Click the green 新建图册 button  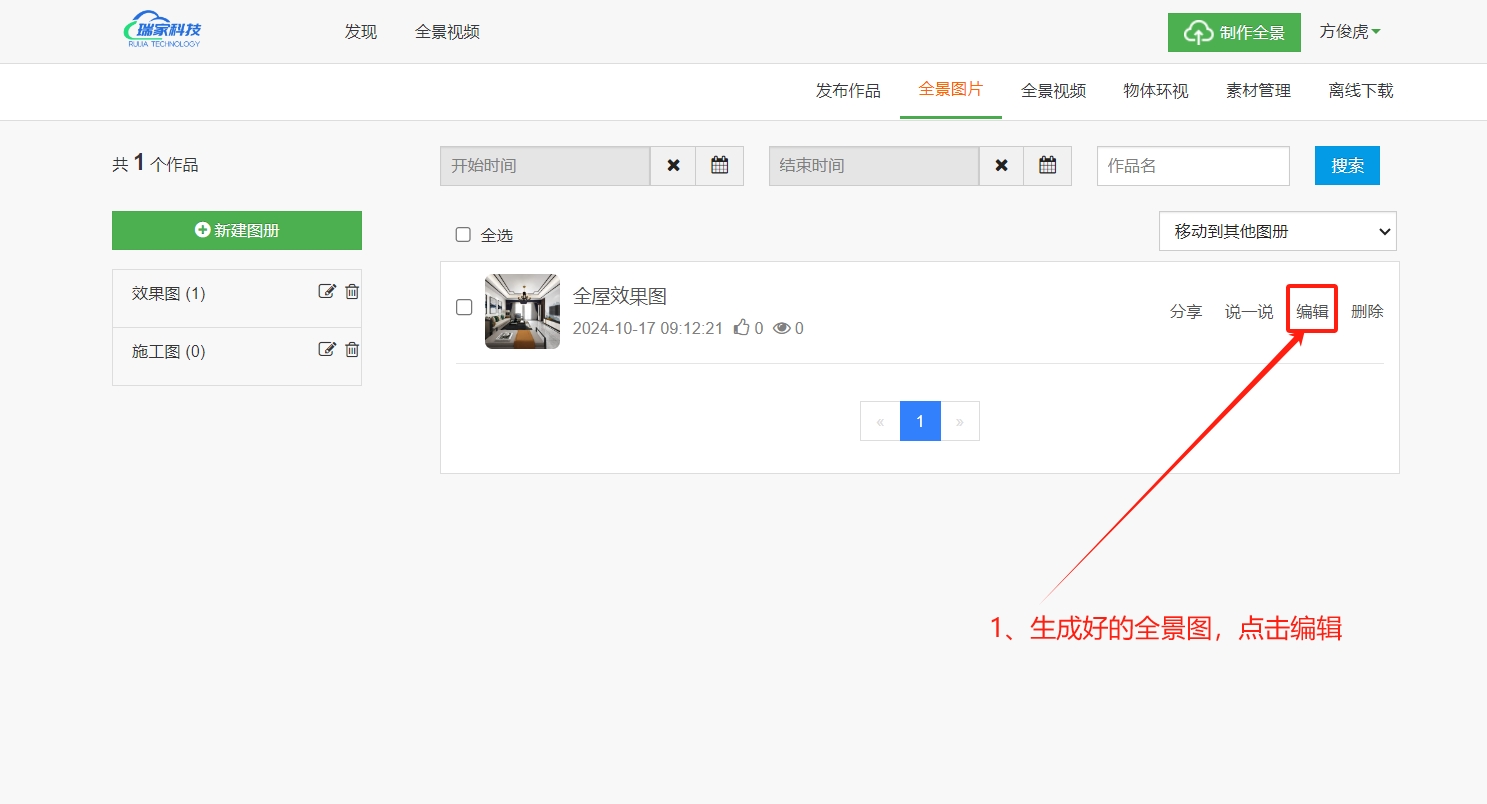tap(237, 230)
